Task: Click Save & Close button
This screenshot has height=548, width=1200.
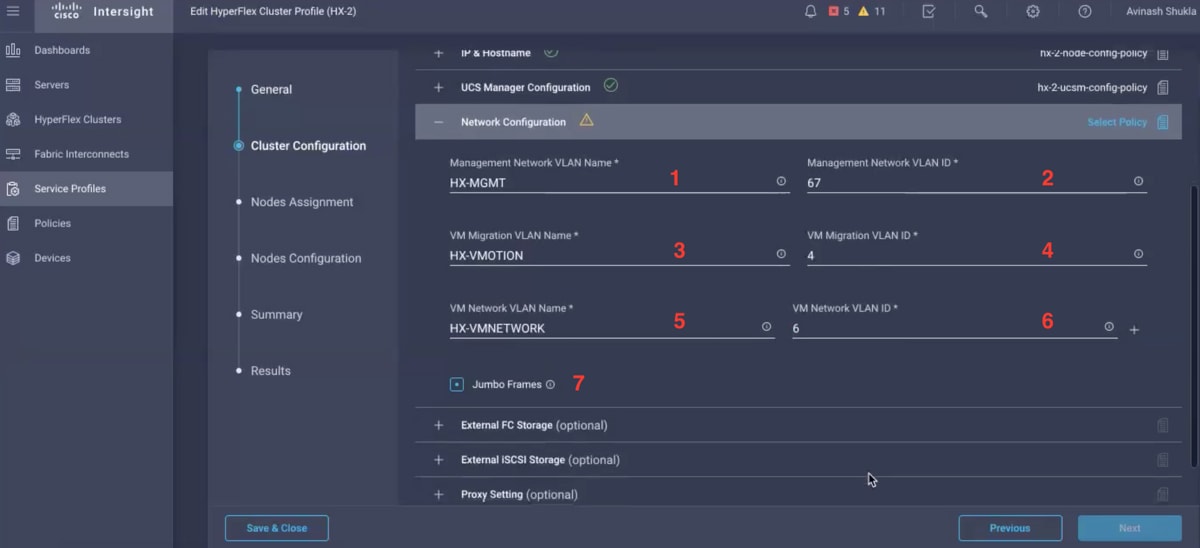Action: pyautogui.click(x=277, y=528)
